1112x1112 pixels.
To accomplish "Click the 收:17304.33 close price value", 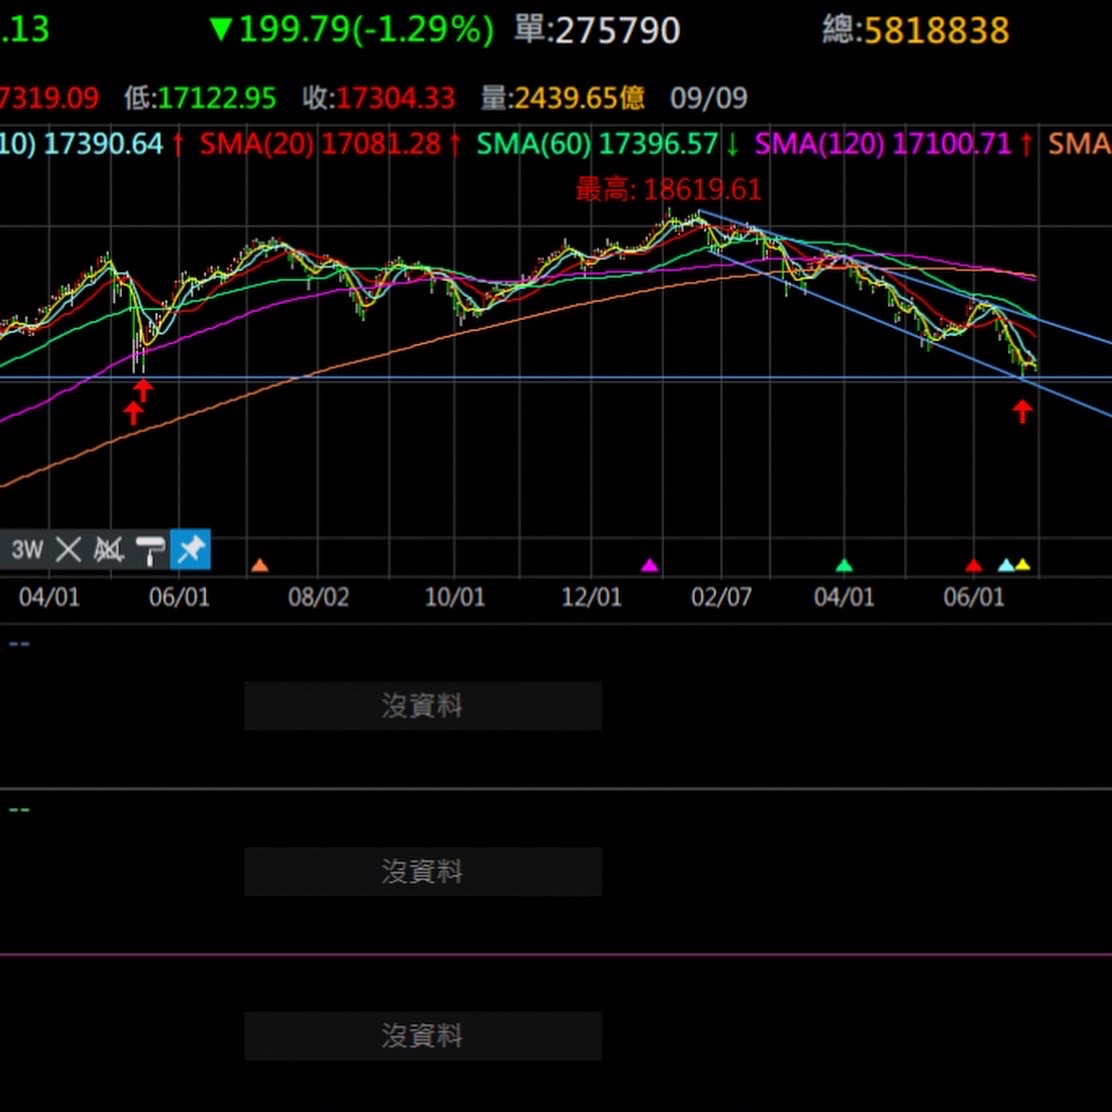I will coord(379,98).
